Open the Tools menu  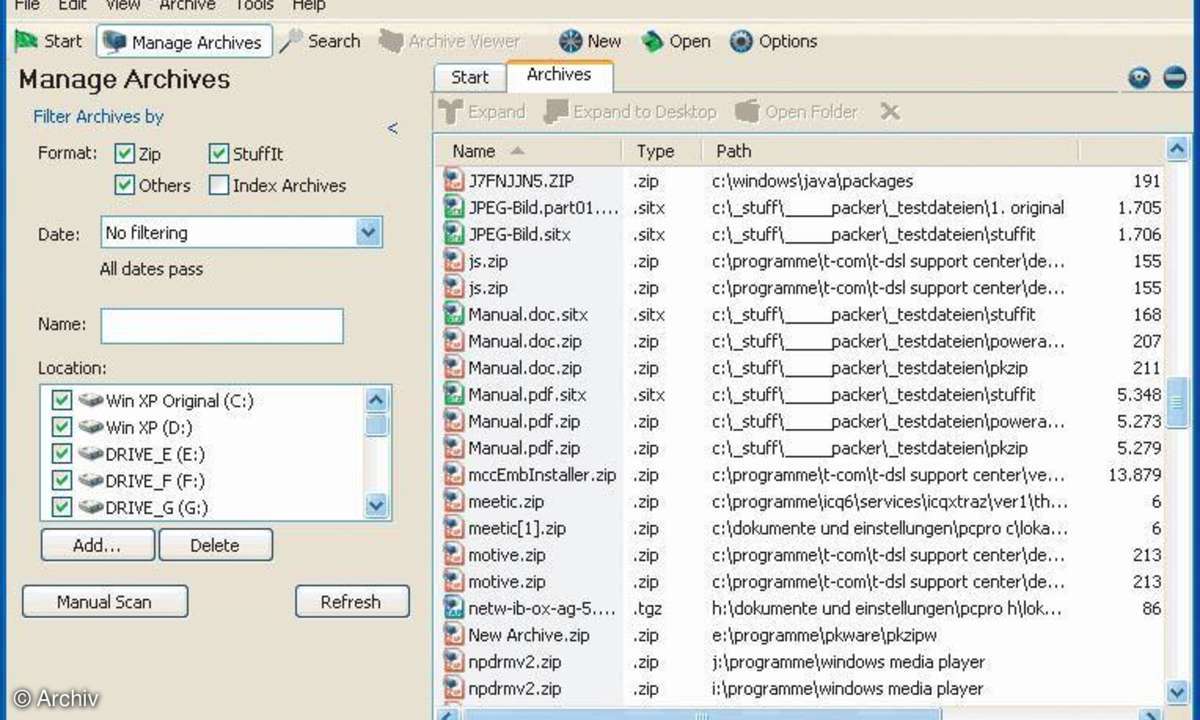click(254, 5)
